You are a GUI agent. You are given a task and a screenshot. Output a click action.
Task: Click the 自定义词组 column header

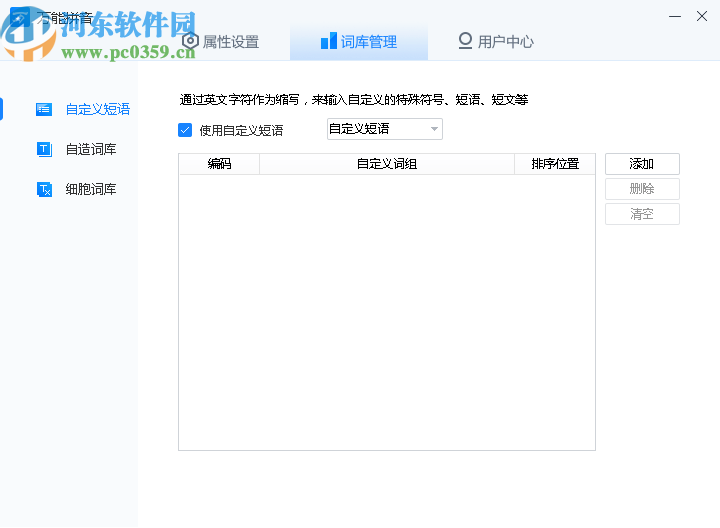[x=387, y=164]
